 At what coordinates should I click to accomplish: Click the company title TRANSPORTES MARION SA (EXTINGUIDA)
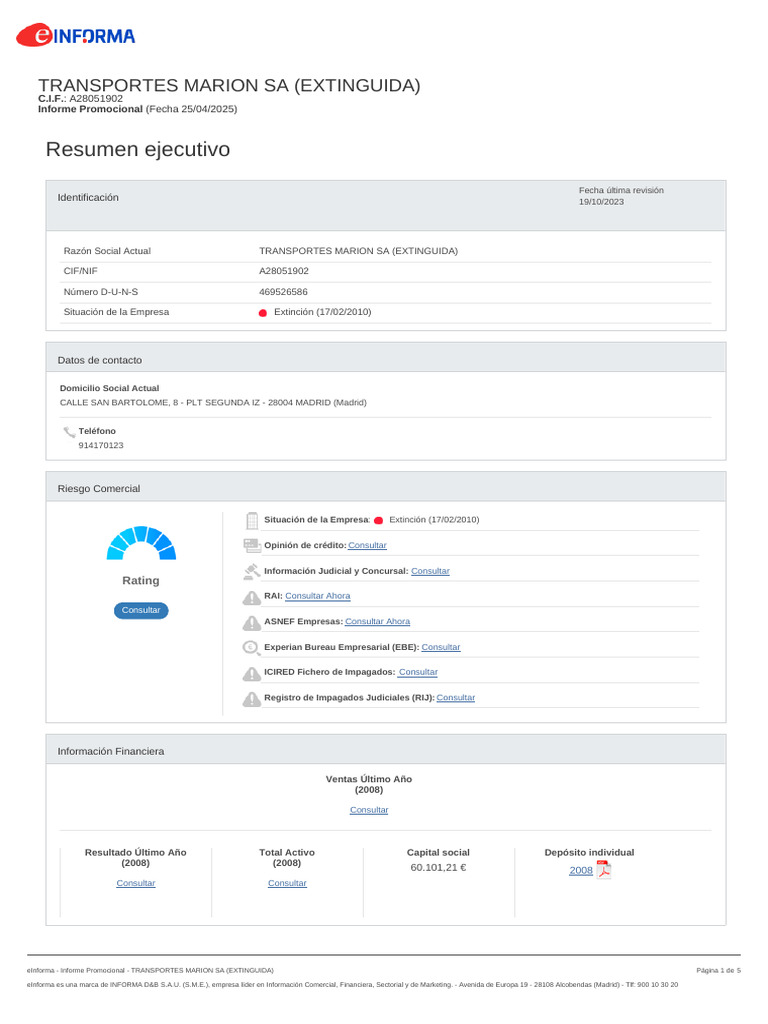[229, 85]
